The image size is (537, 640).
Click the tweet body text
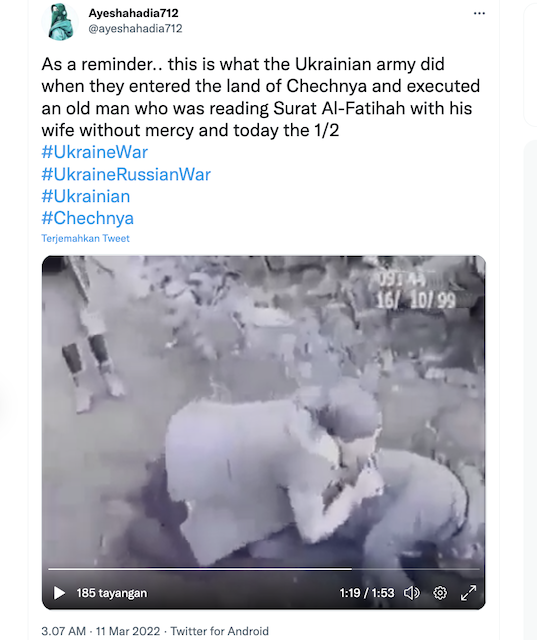pyautogui.click(x=261, y=97)
